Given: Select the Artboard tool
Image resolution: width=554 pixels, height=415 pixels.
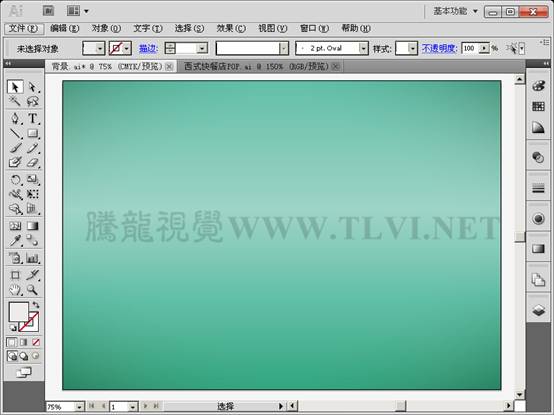Looking at the screenshot, I should point(15,275).
